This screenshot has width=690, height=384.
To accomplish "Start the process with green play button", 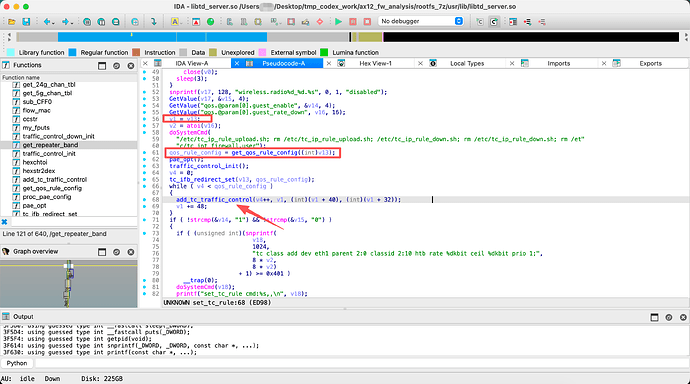I will click(x=338, y=22).
